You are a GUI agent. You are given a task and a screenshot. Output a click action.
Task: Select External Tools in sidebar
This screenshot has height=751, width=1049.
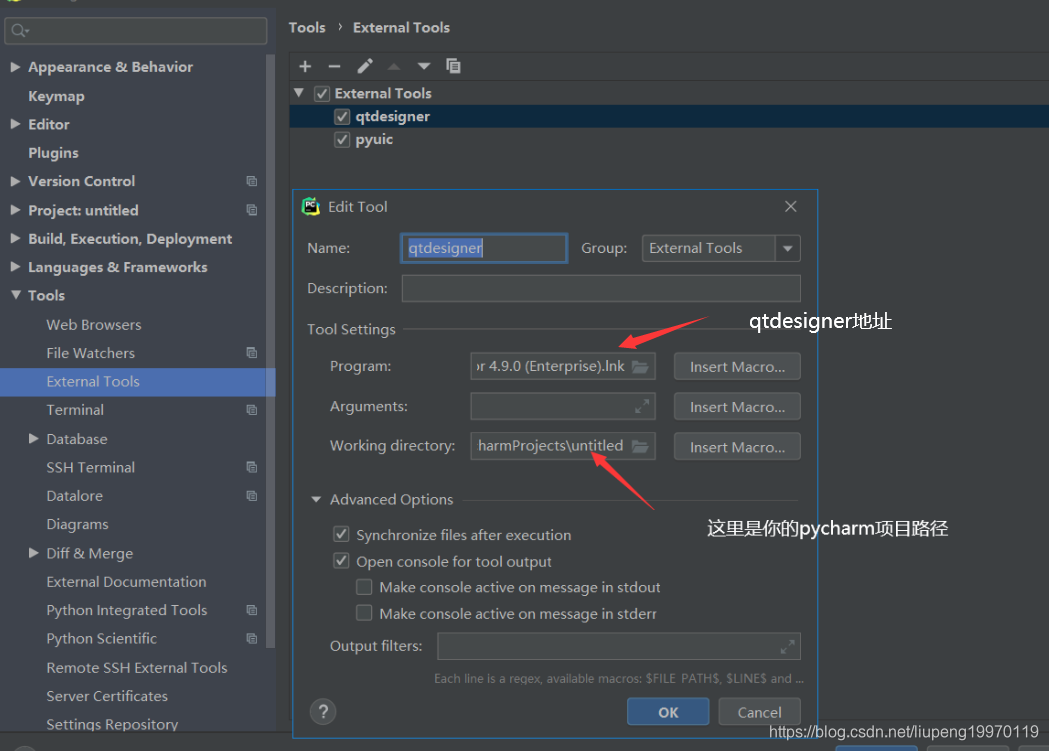[137, 382]
